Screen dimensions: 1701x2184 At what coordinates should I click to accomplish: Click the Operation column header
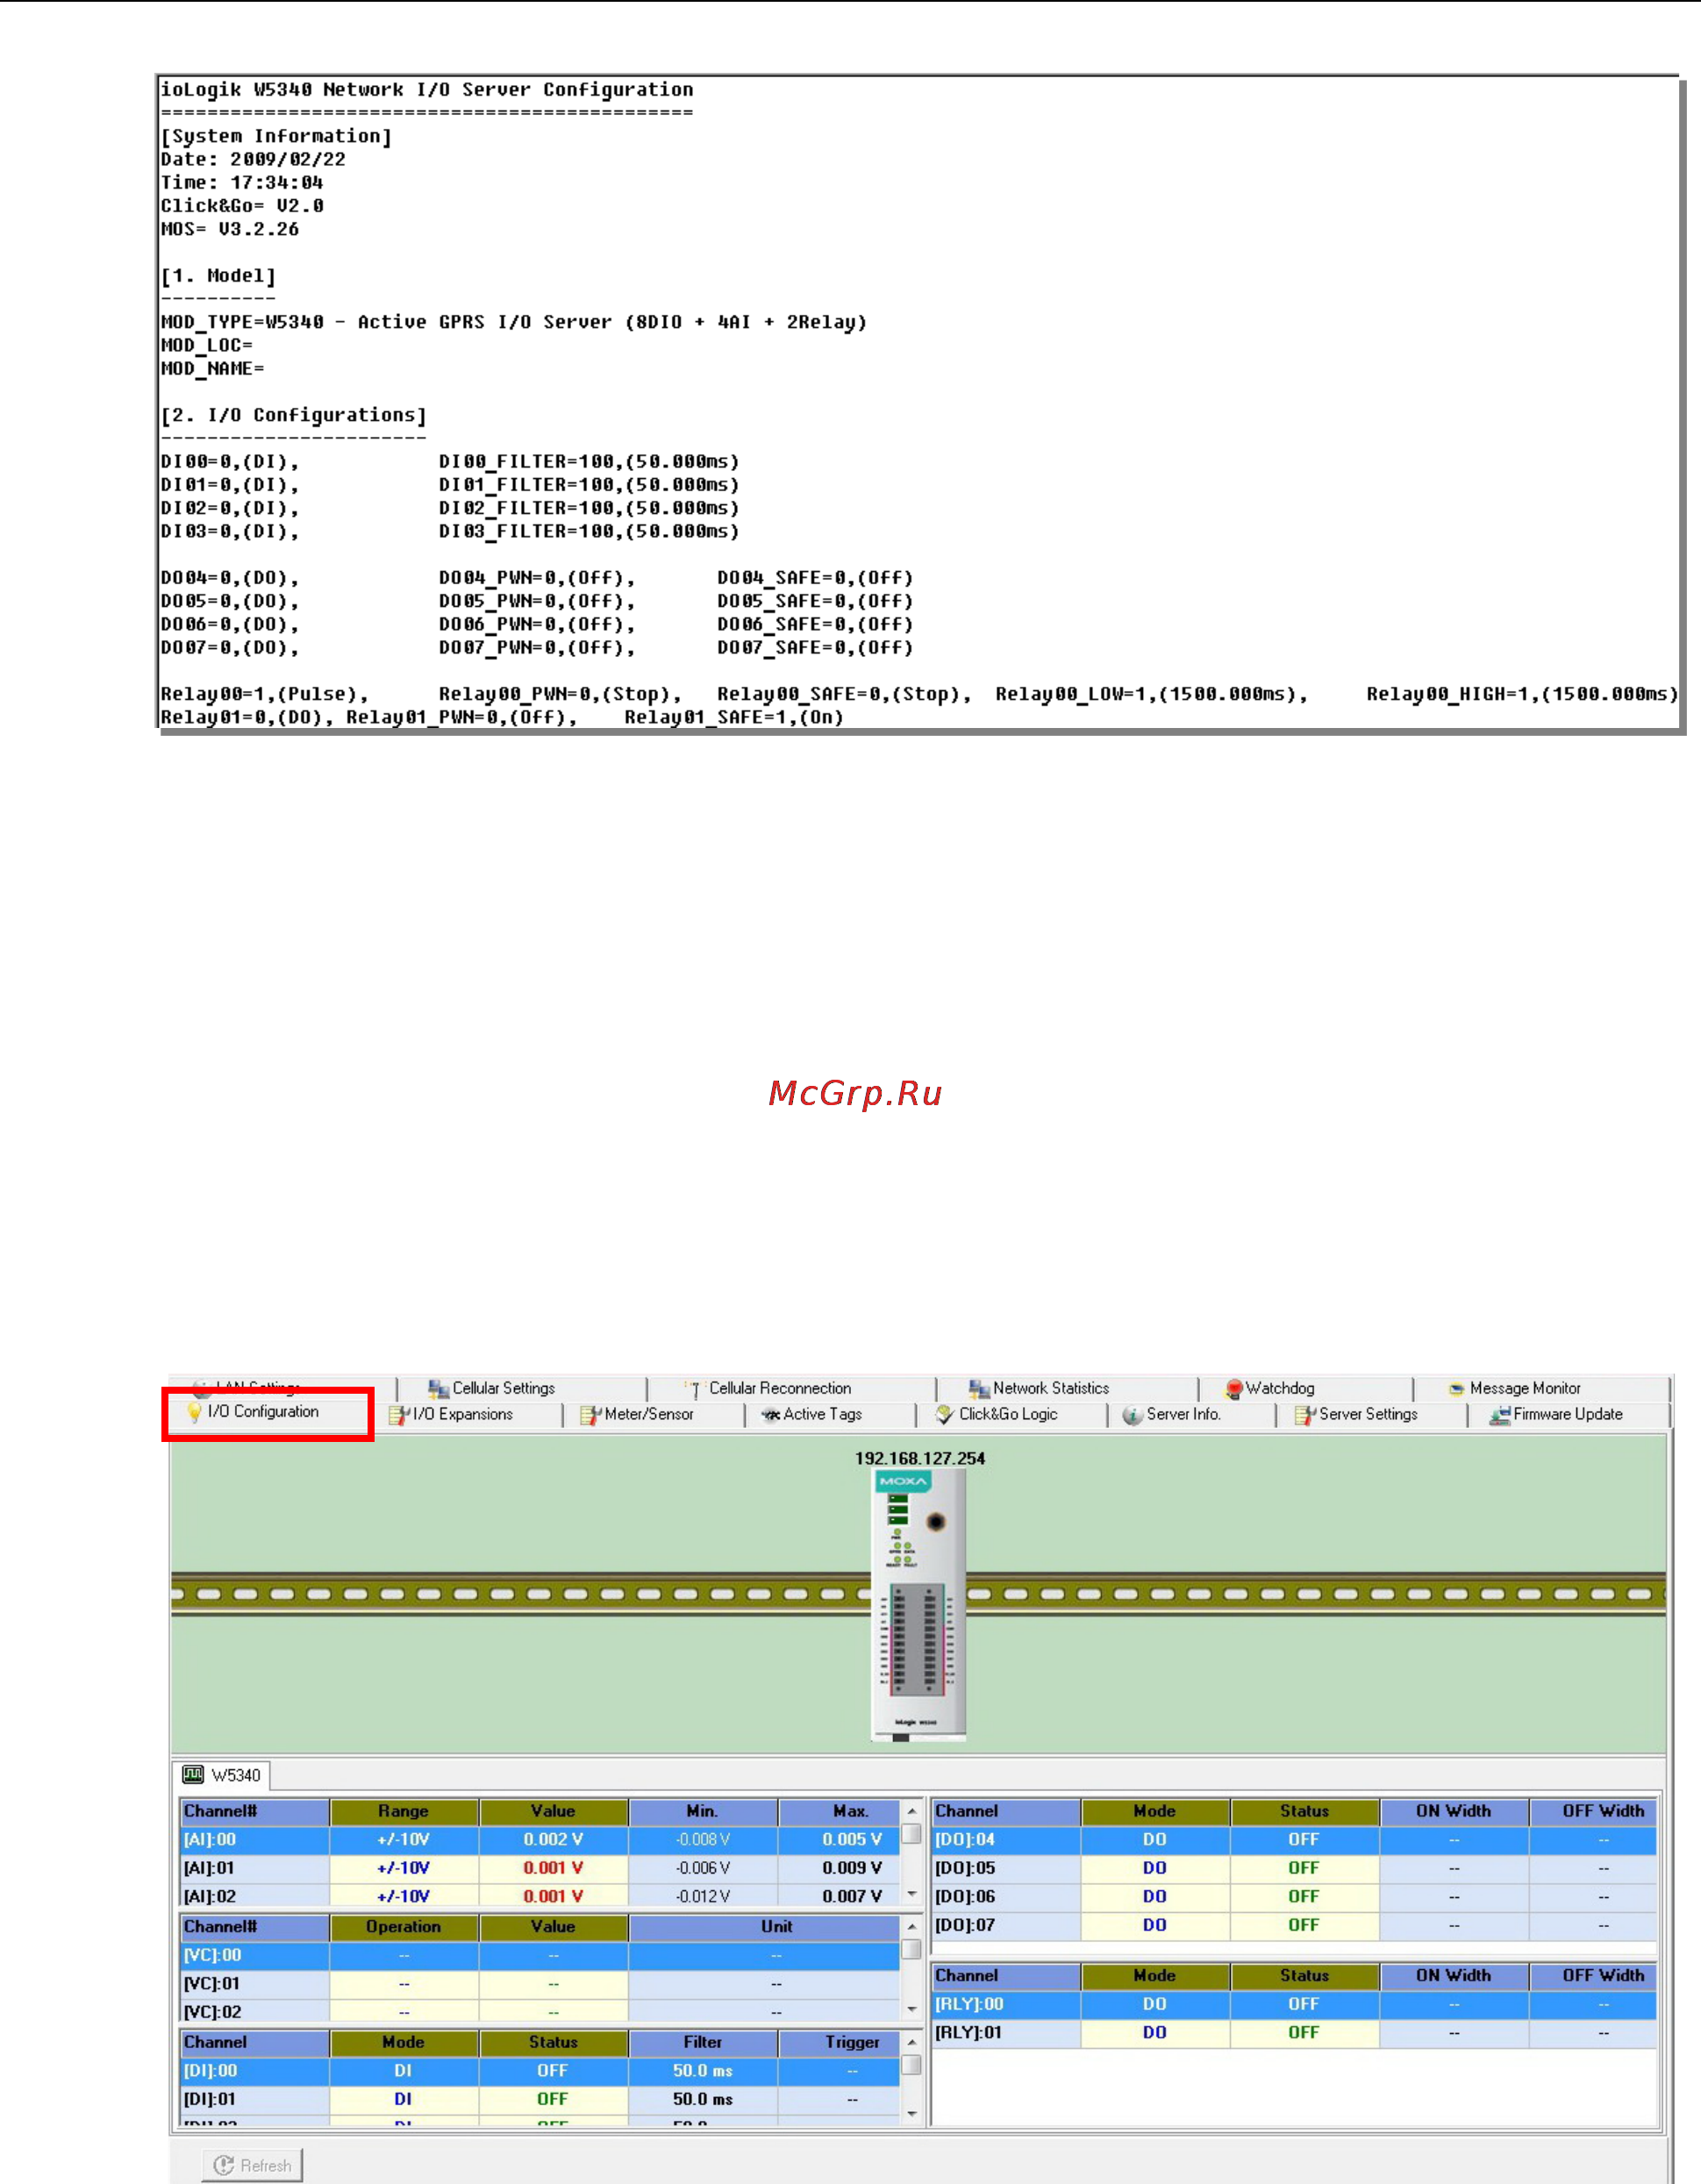(x=404, y=1927)
